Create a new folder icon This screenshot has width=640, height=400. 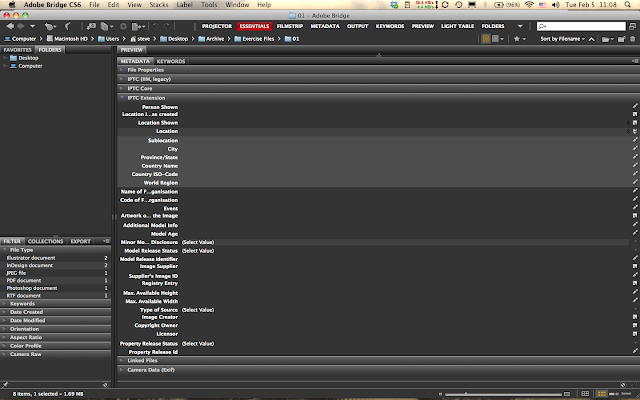click(622, 39)
